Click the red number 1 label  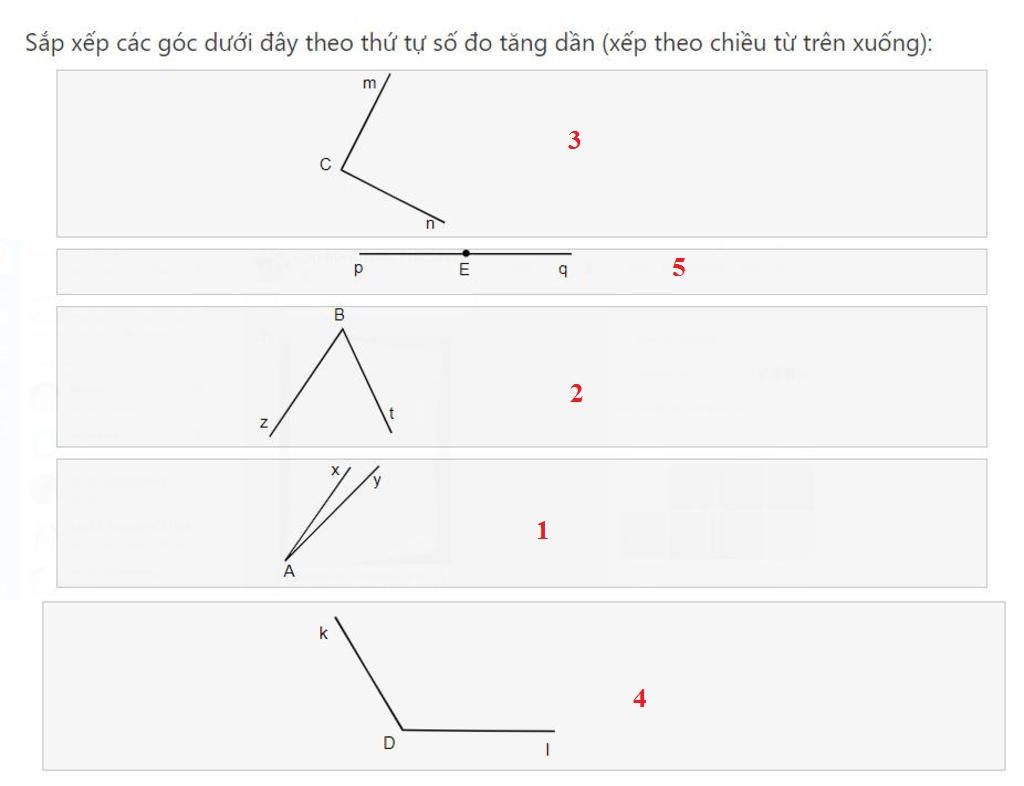click(543, 531)
